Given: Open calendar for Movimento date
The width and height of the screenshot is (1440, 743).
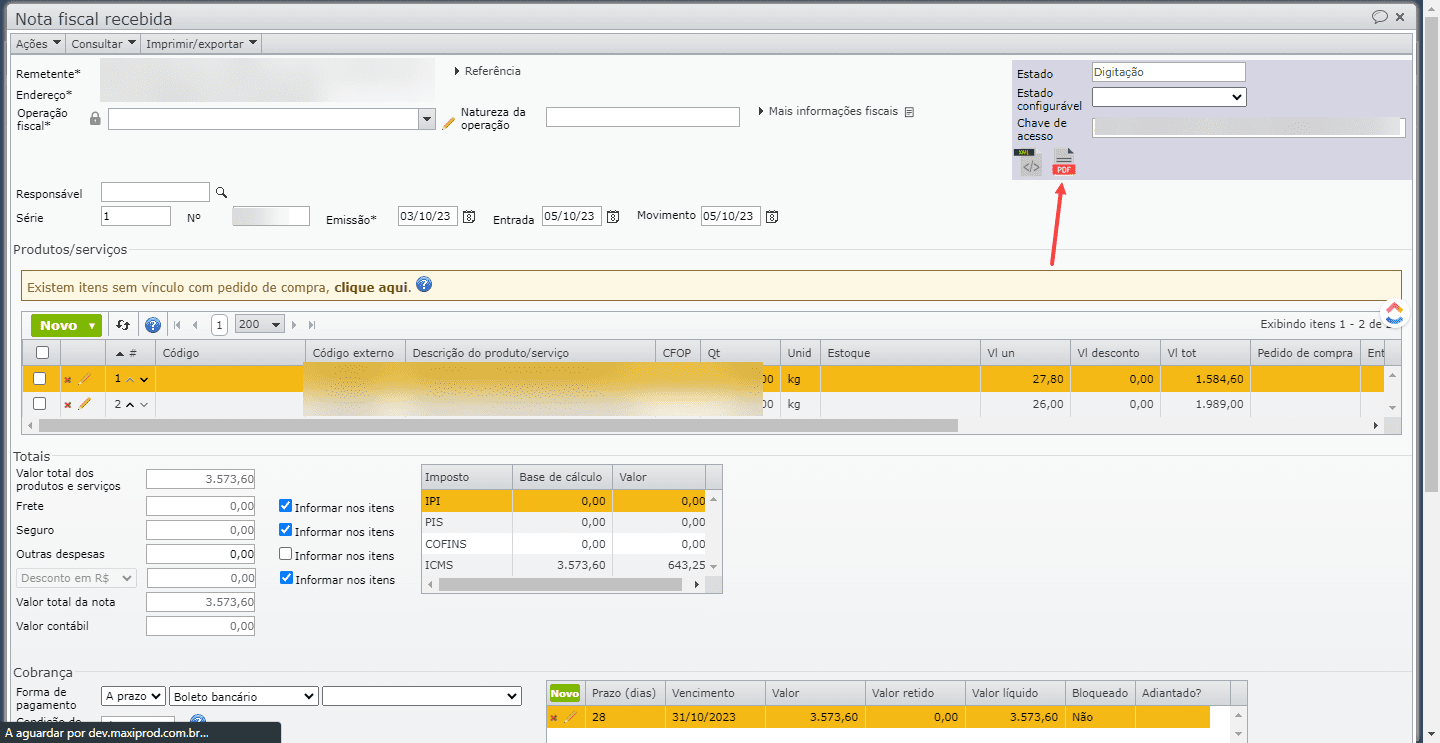Looking at the screenshot, I should tap(772, 216).
